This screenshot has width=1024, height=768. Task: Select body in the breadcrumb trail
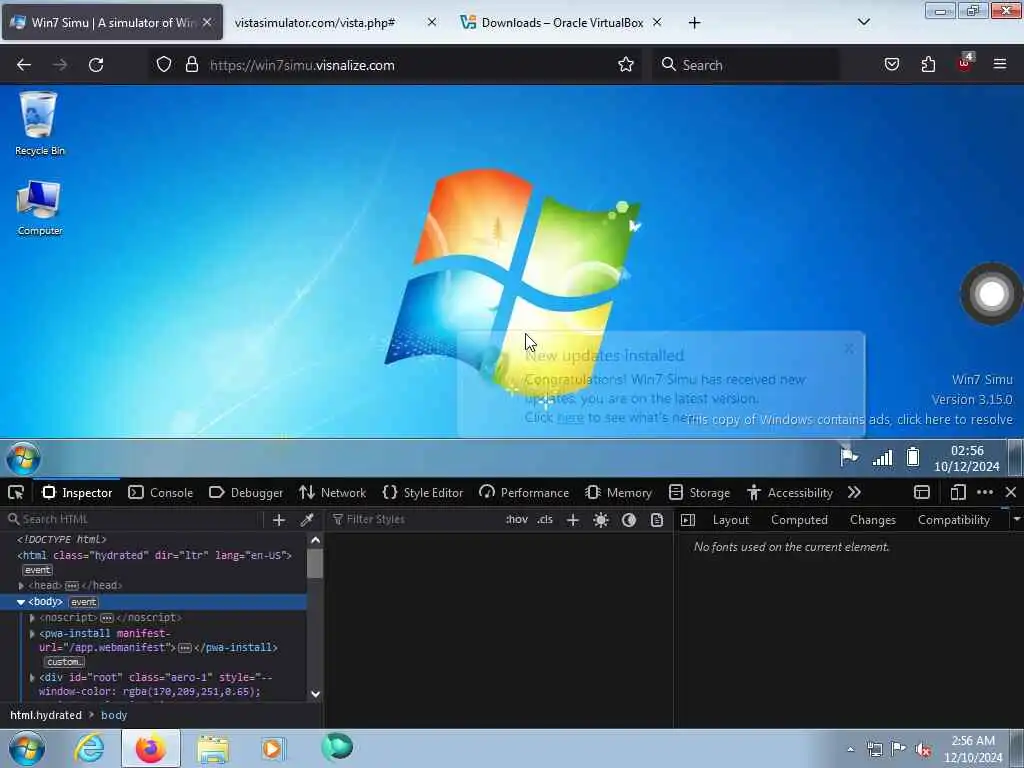[x=114, y=715]
